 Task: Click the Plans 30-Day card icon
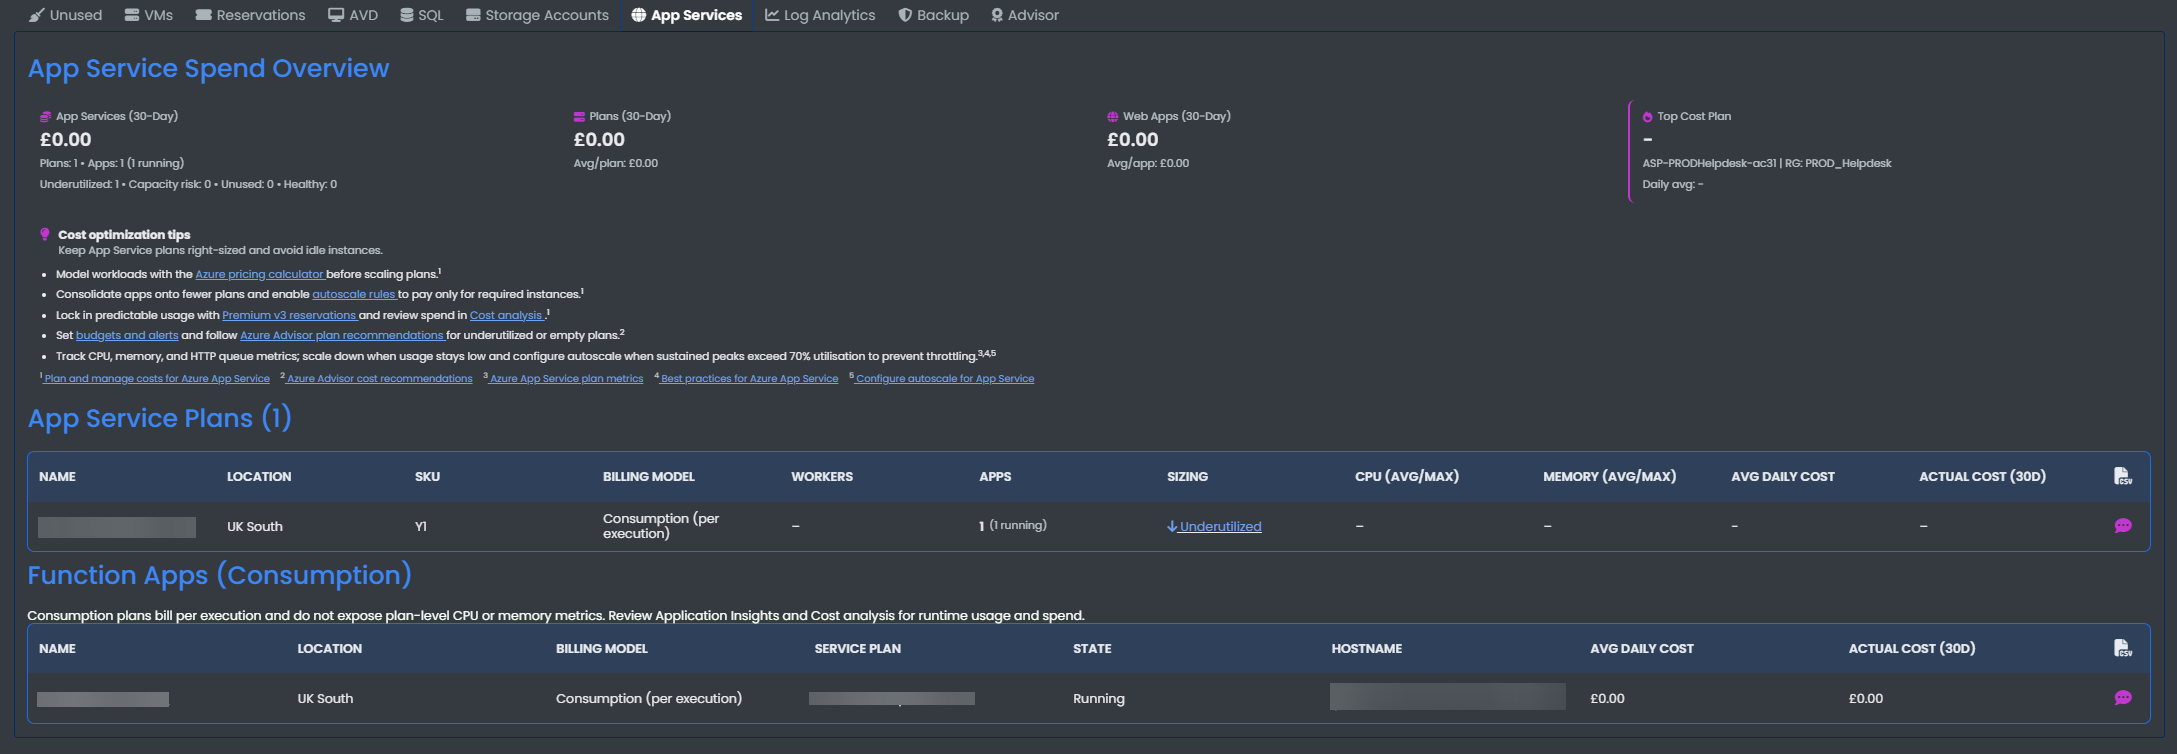[x=579, y=117]
